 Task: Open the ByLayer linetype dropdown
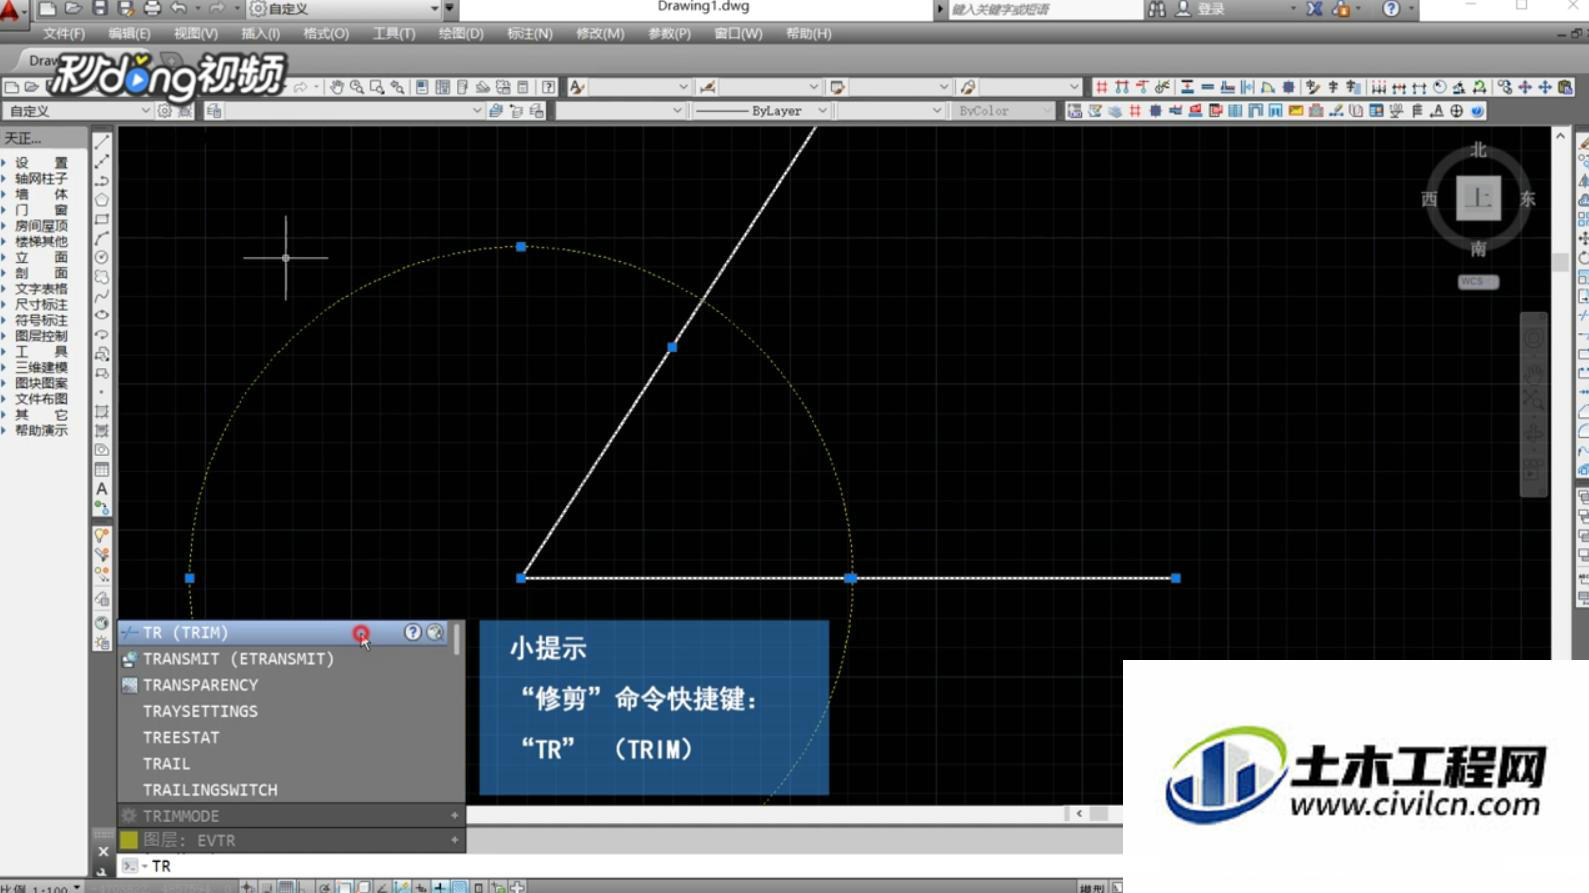(761, 111)
